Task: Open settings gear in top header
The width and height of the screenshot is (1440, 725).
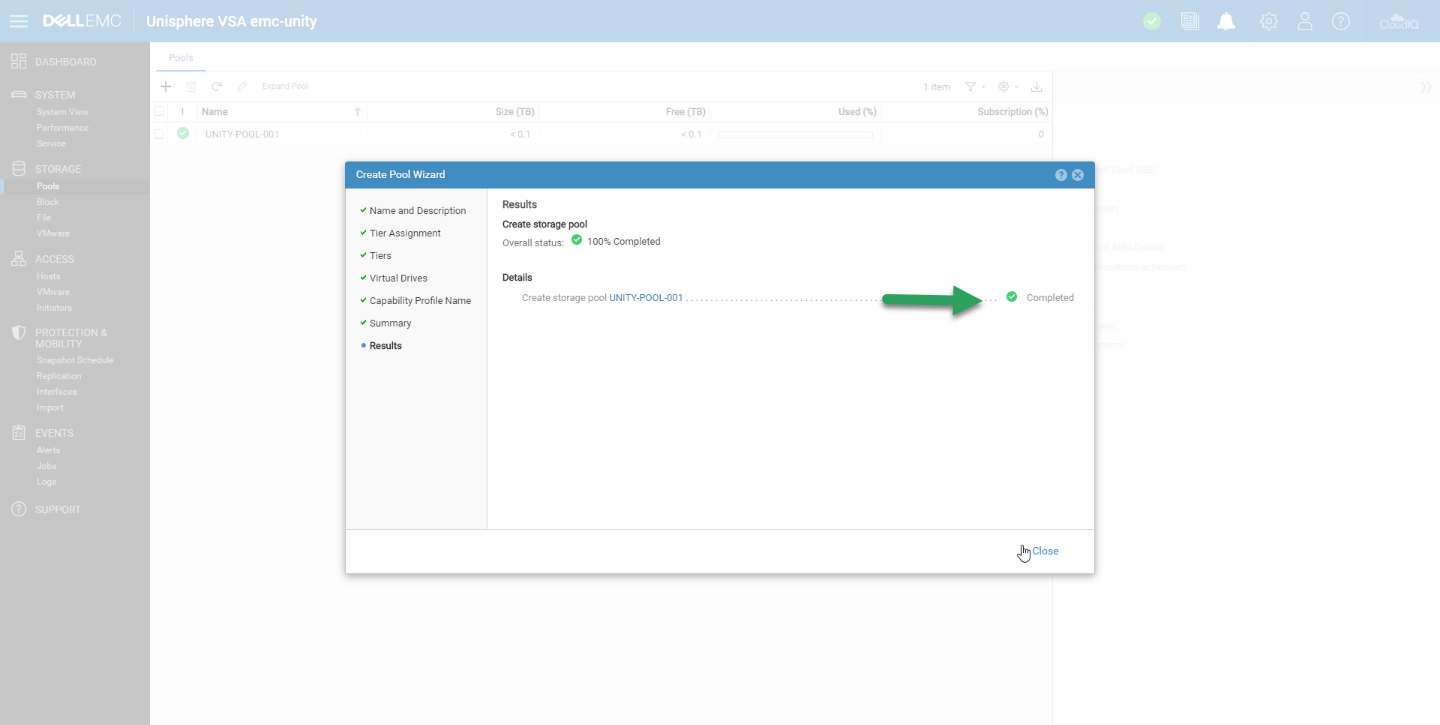Action: click(1269, 21)
